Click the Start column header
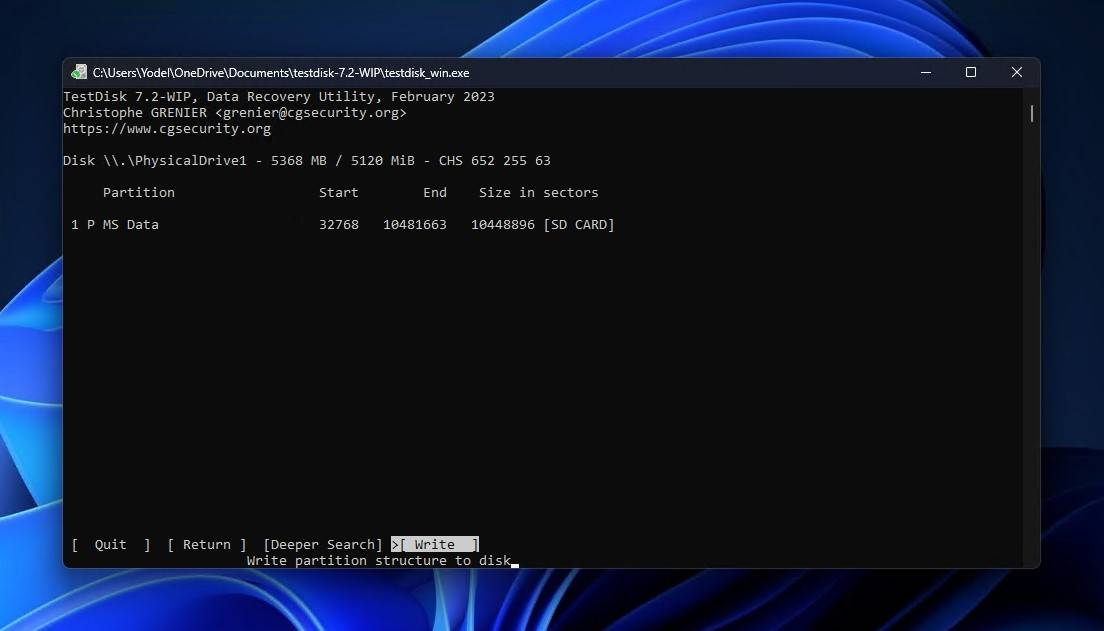 339,192
